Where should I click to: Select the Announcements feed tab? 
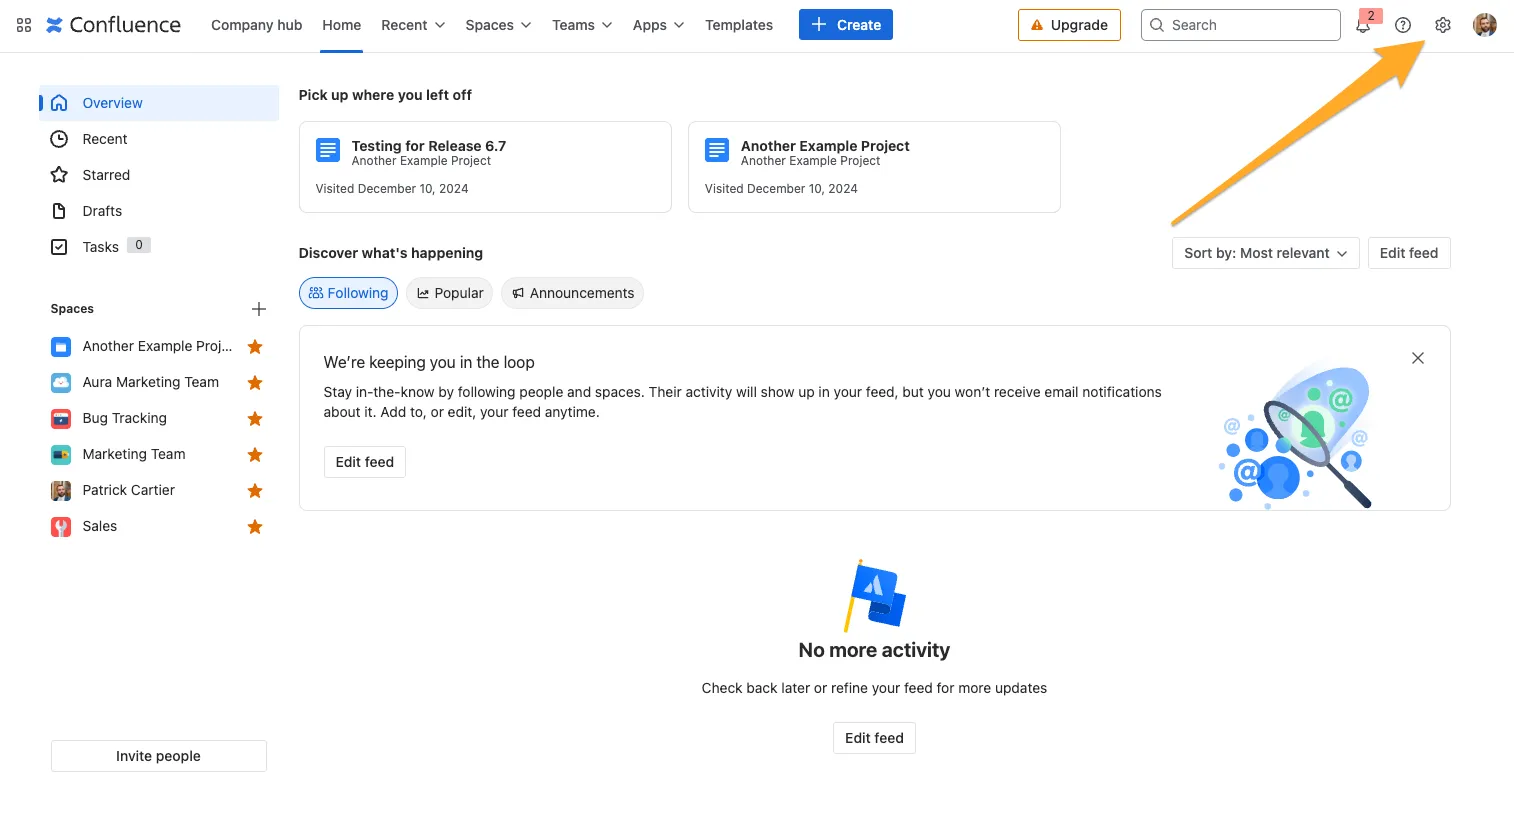[x=572, y=293]
